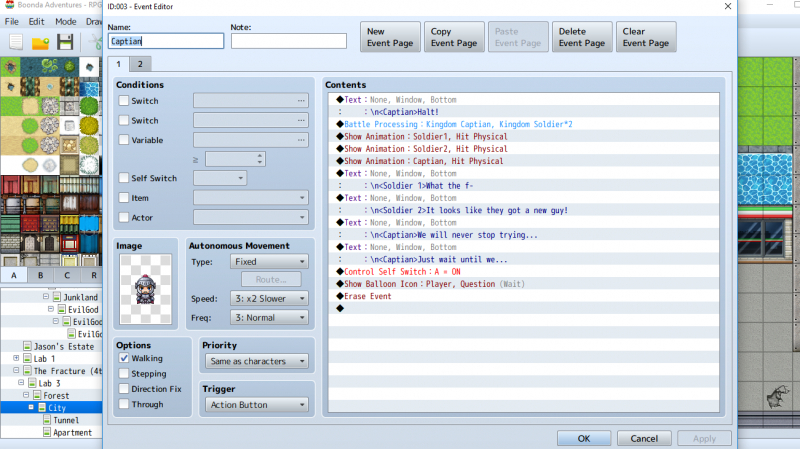This screenshot has width=800, height=449.
Task: Open the Self Switch dropdown
Action: [220, 178]
